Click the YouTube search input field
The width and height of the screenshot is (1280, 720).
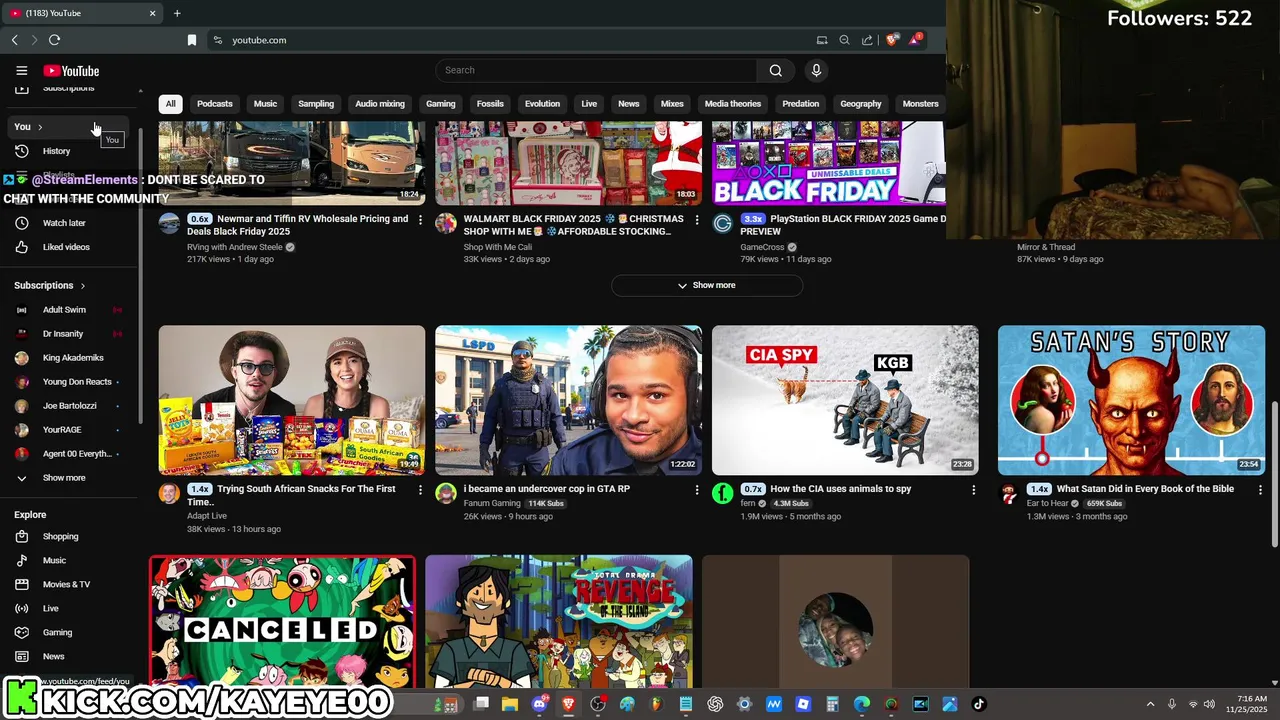[x=596, y=70]
